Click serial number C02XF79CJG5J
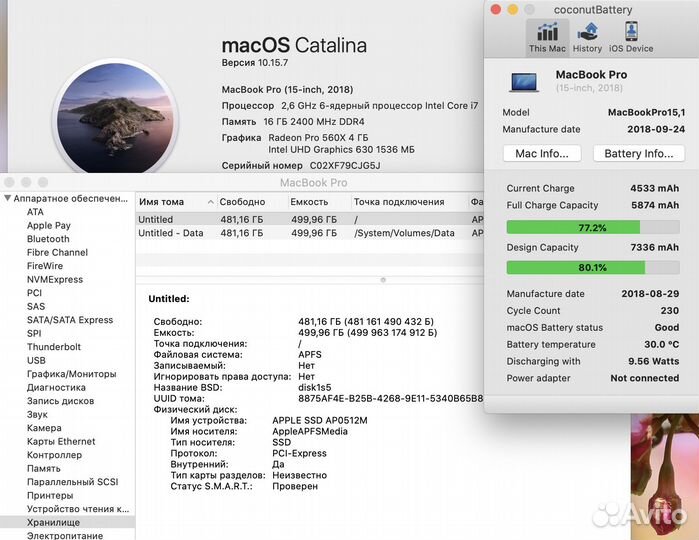Viewport: 699px width, 540px height. (x=345, y=165)
